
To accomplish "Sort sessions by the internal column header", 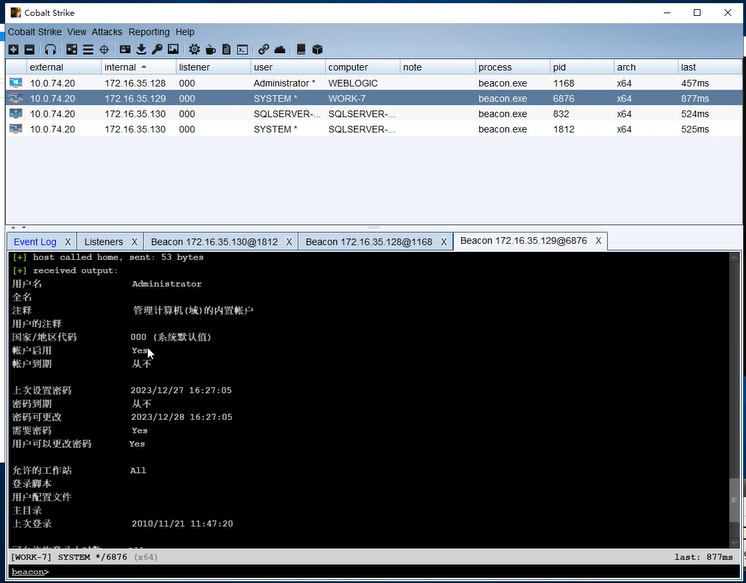I will (138, 67).
